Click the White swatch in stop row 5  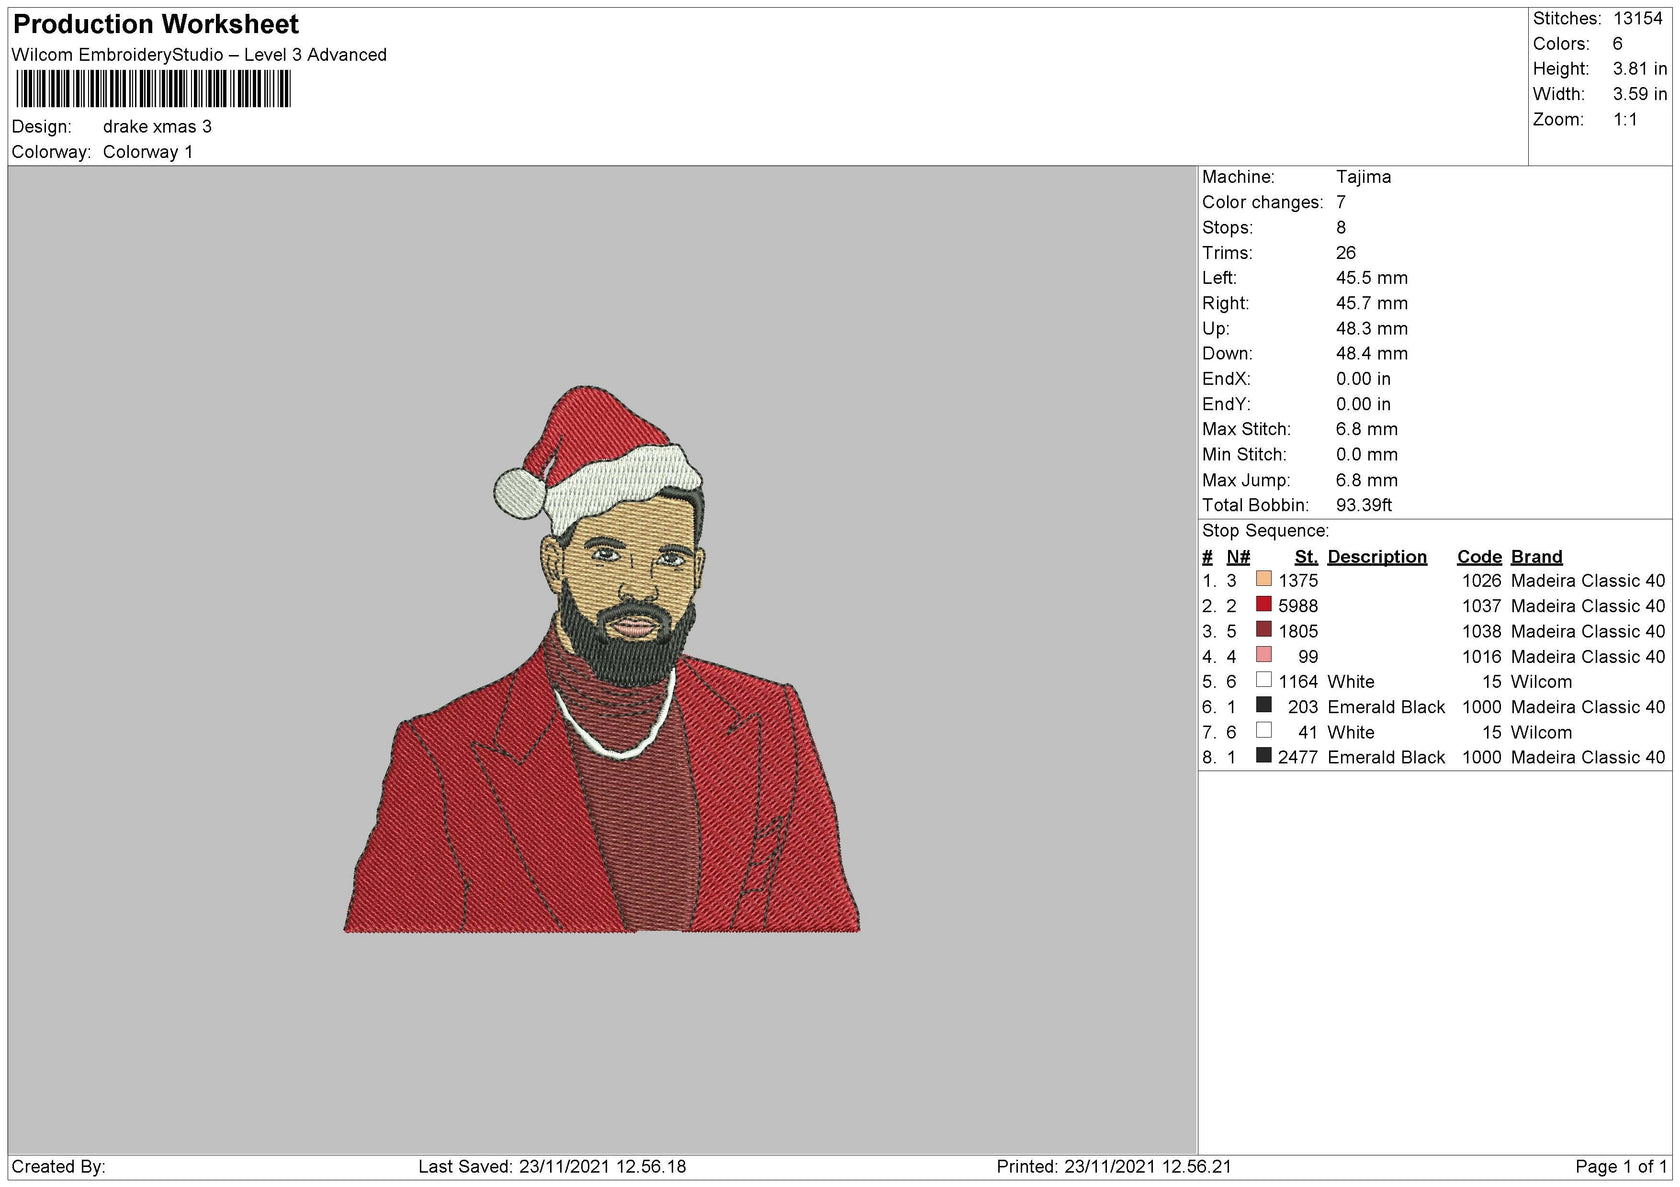tap(1265, 681)
